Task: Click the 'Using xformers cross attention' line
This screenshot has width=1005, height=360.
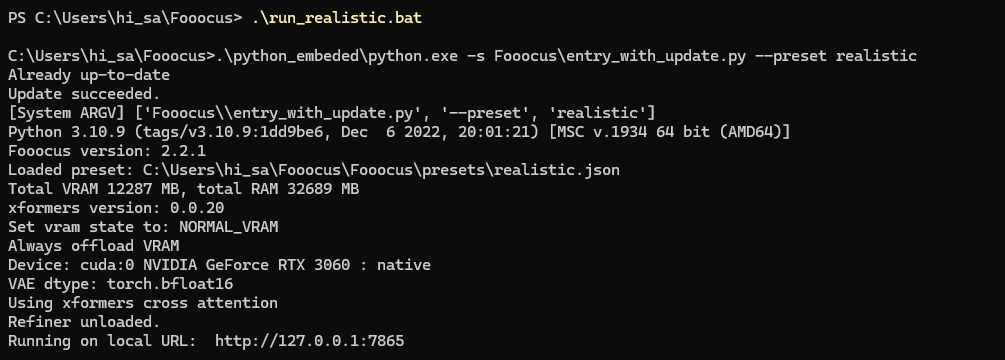Action: tap(143, 303)
